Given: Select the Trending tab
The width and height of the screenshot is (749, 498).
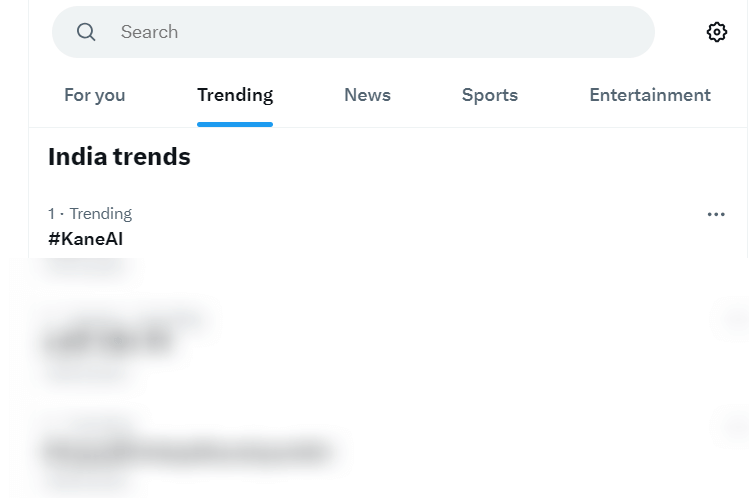Looking at the screenshot, I should click(x=235, y=95).
